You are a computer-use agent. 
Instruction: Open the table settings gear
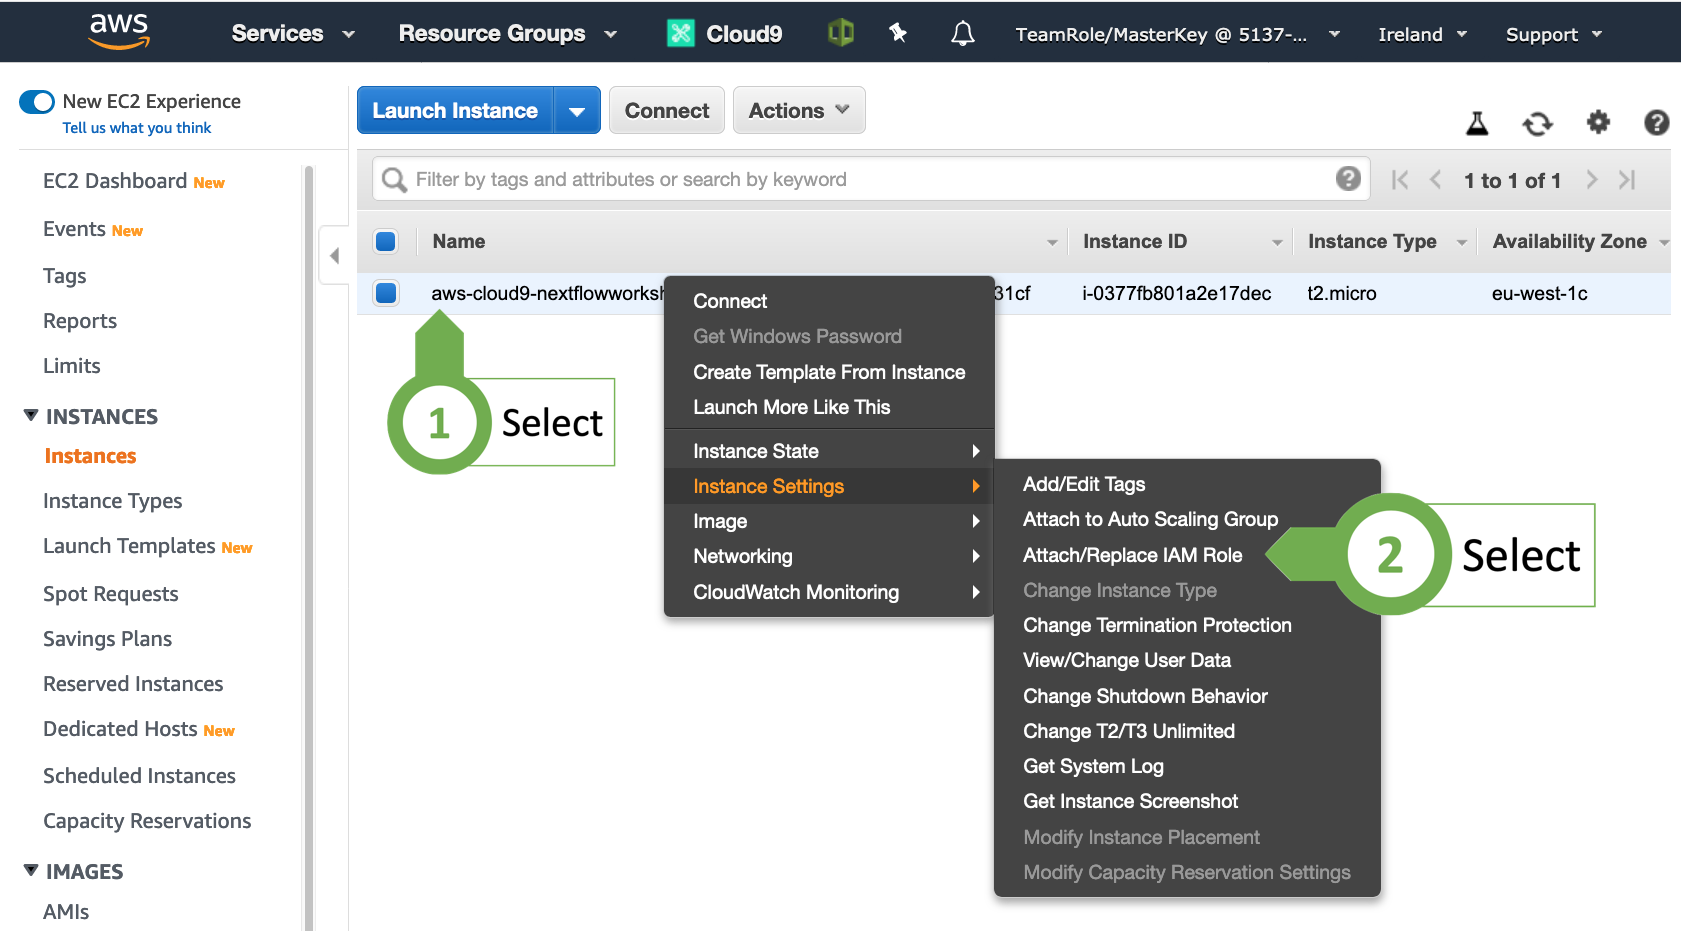click(x=1598, y=122)
